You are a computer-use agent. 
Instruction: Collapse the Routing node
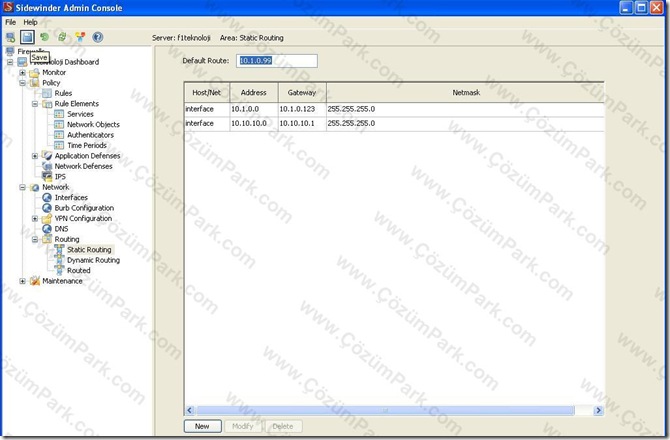tap(35, 239)
